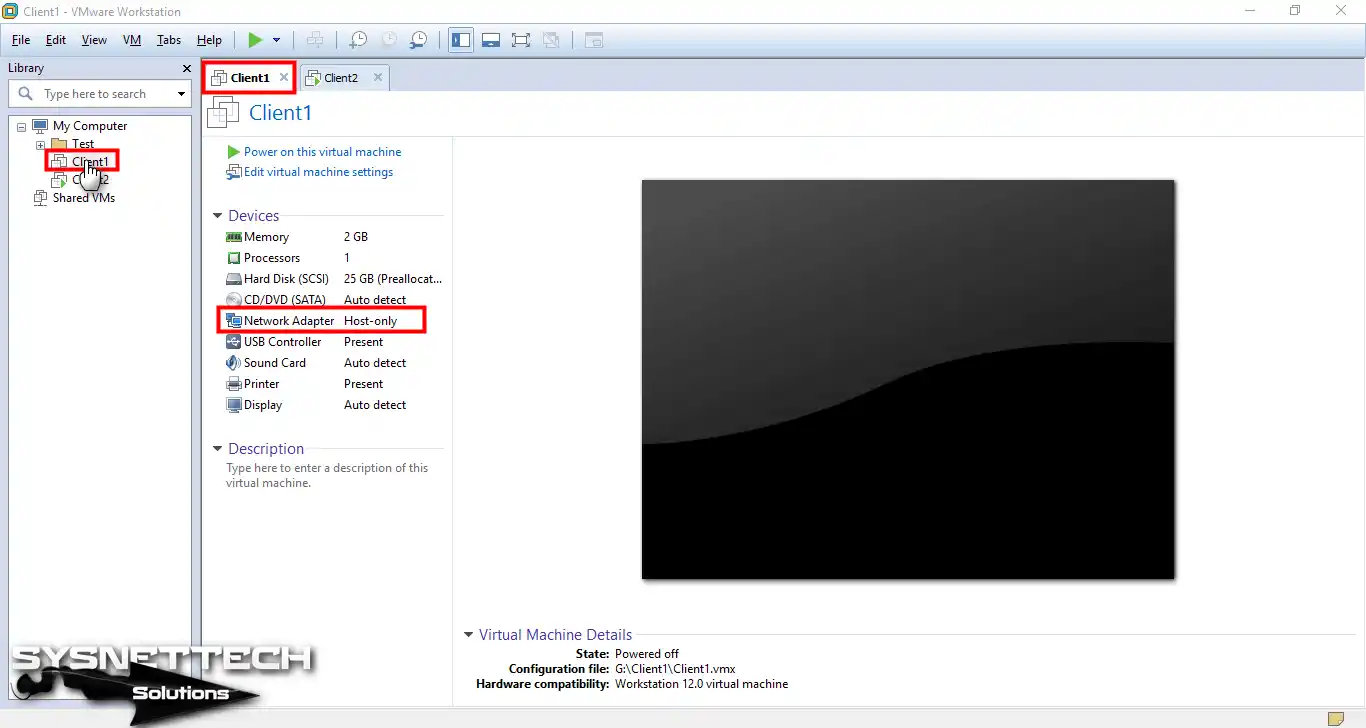Switch to the Client2 tab
1366x728 pixels.
pos(339,77)
